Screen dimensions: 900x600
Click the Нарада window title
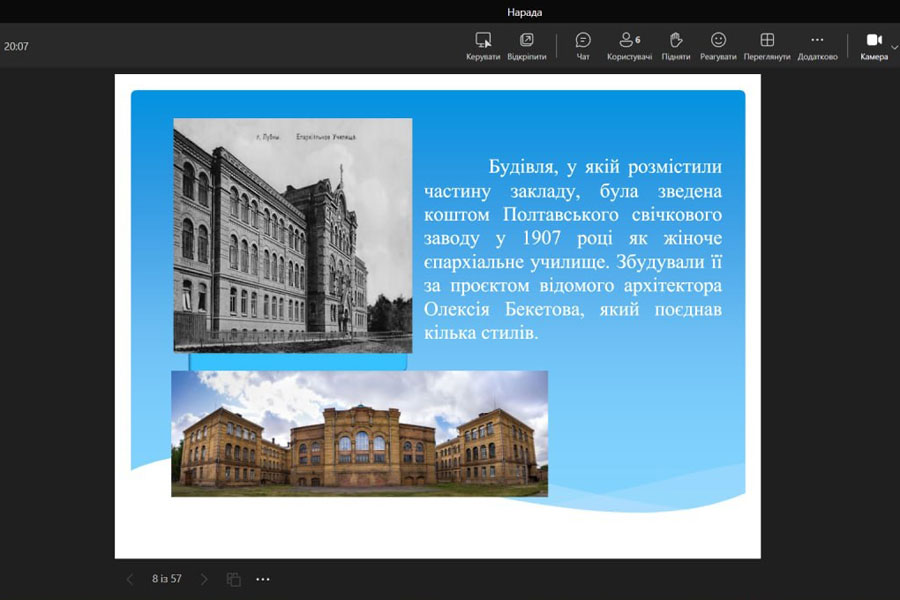point(524,12)
